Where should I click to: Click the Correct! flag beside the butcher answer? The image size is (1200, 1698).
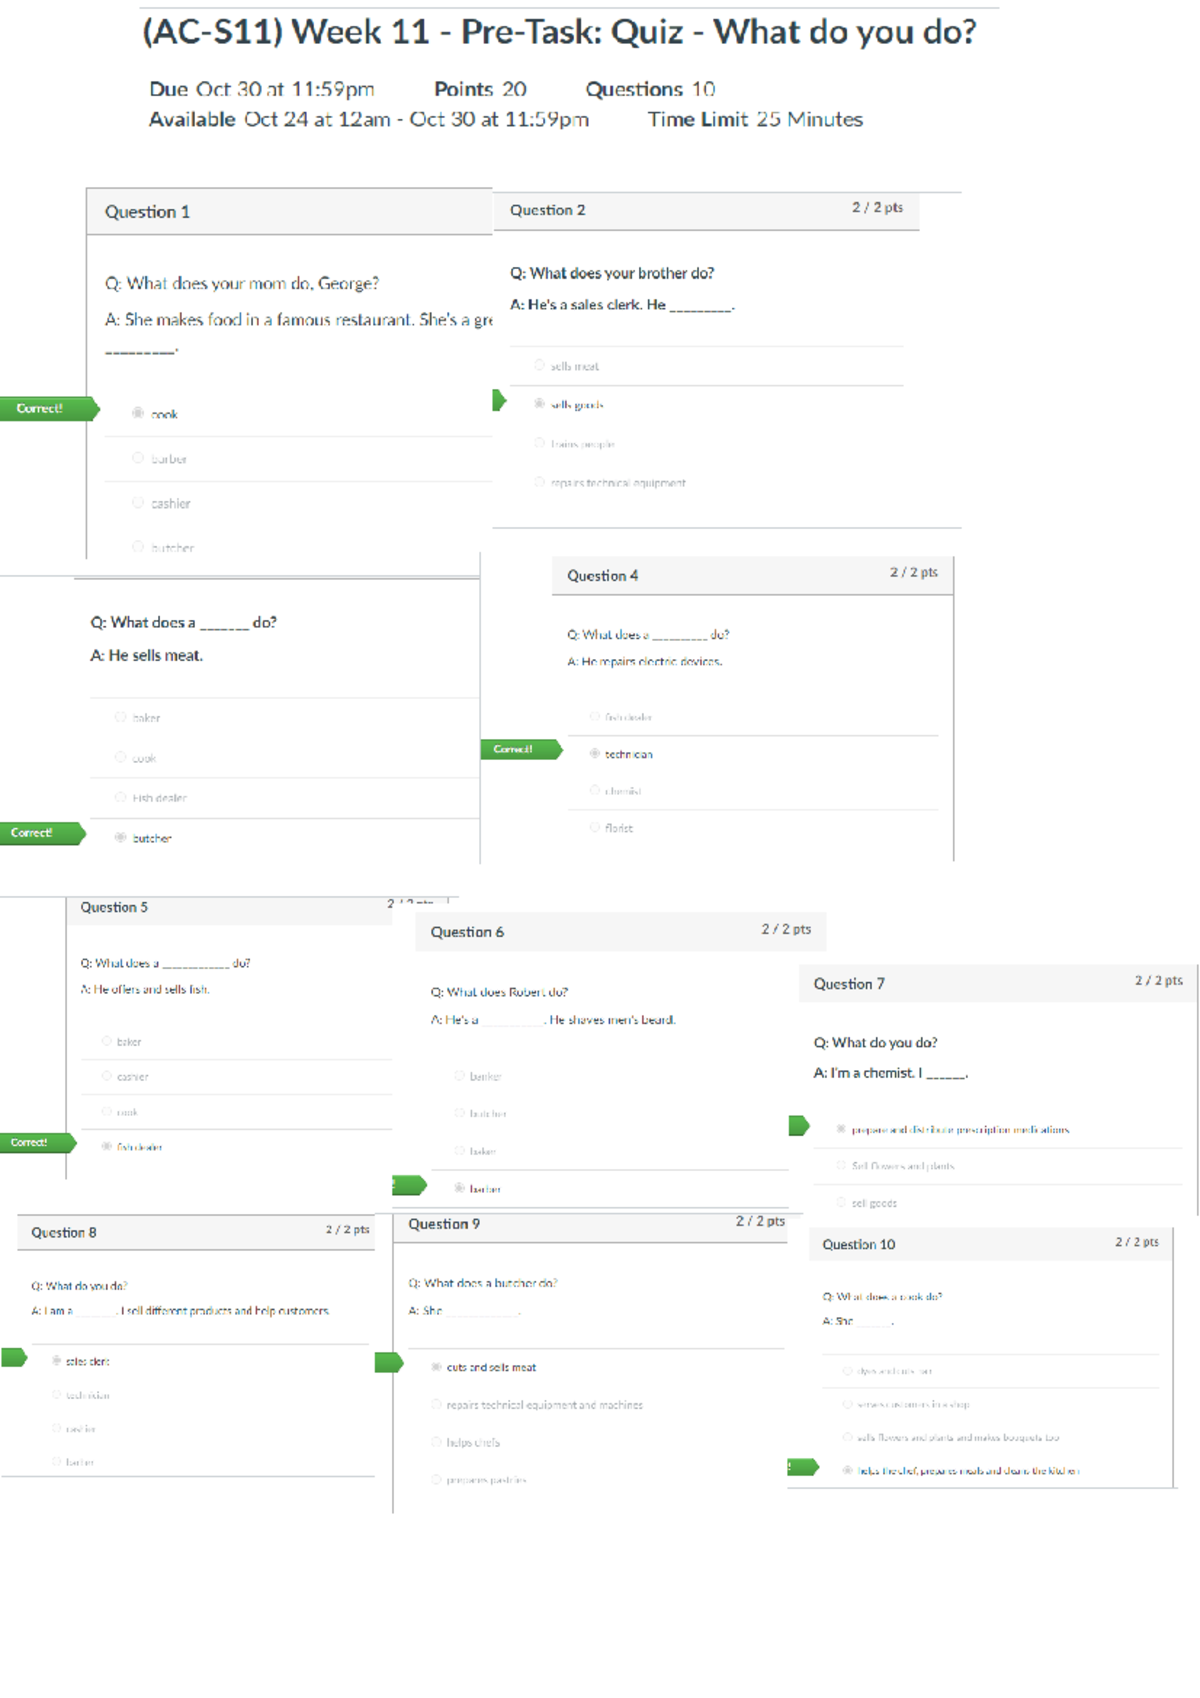click(38, 833)
